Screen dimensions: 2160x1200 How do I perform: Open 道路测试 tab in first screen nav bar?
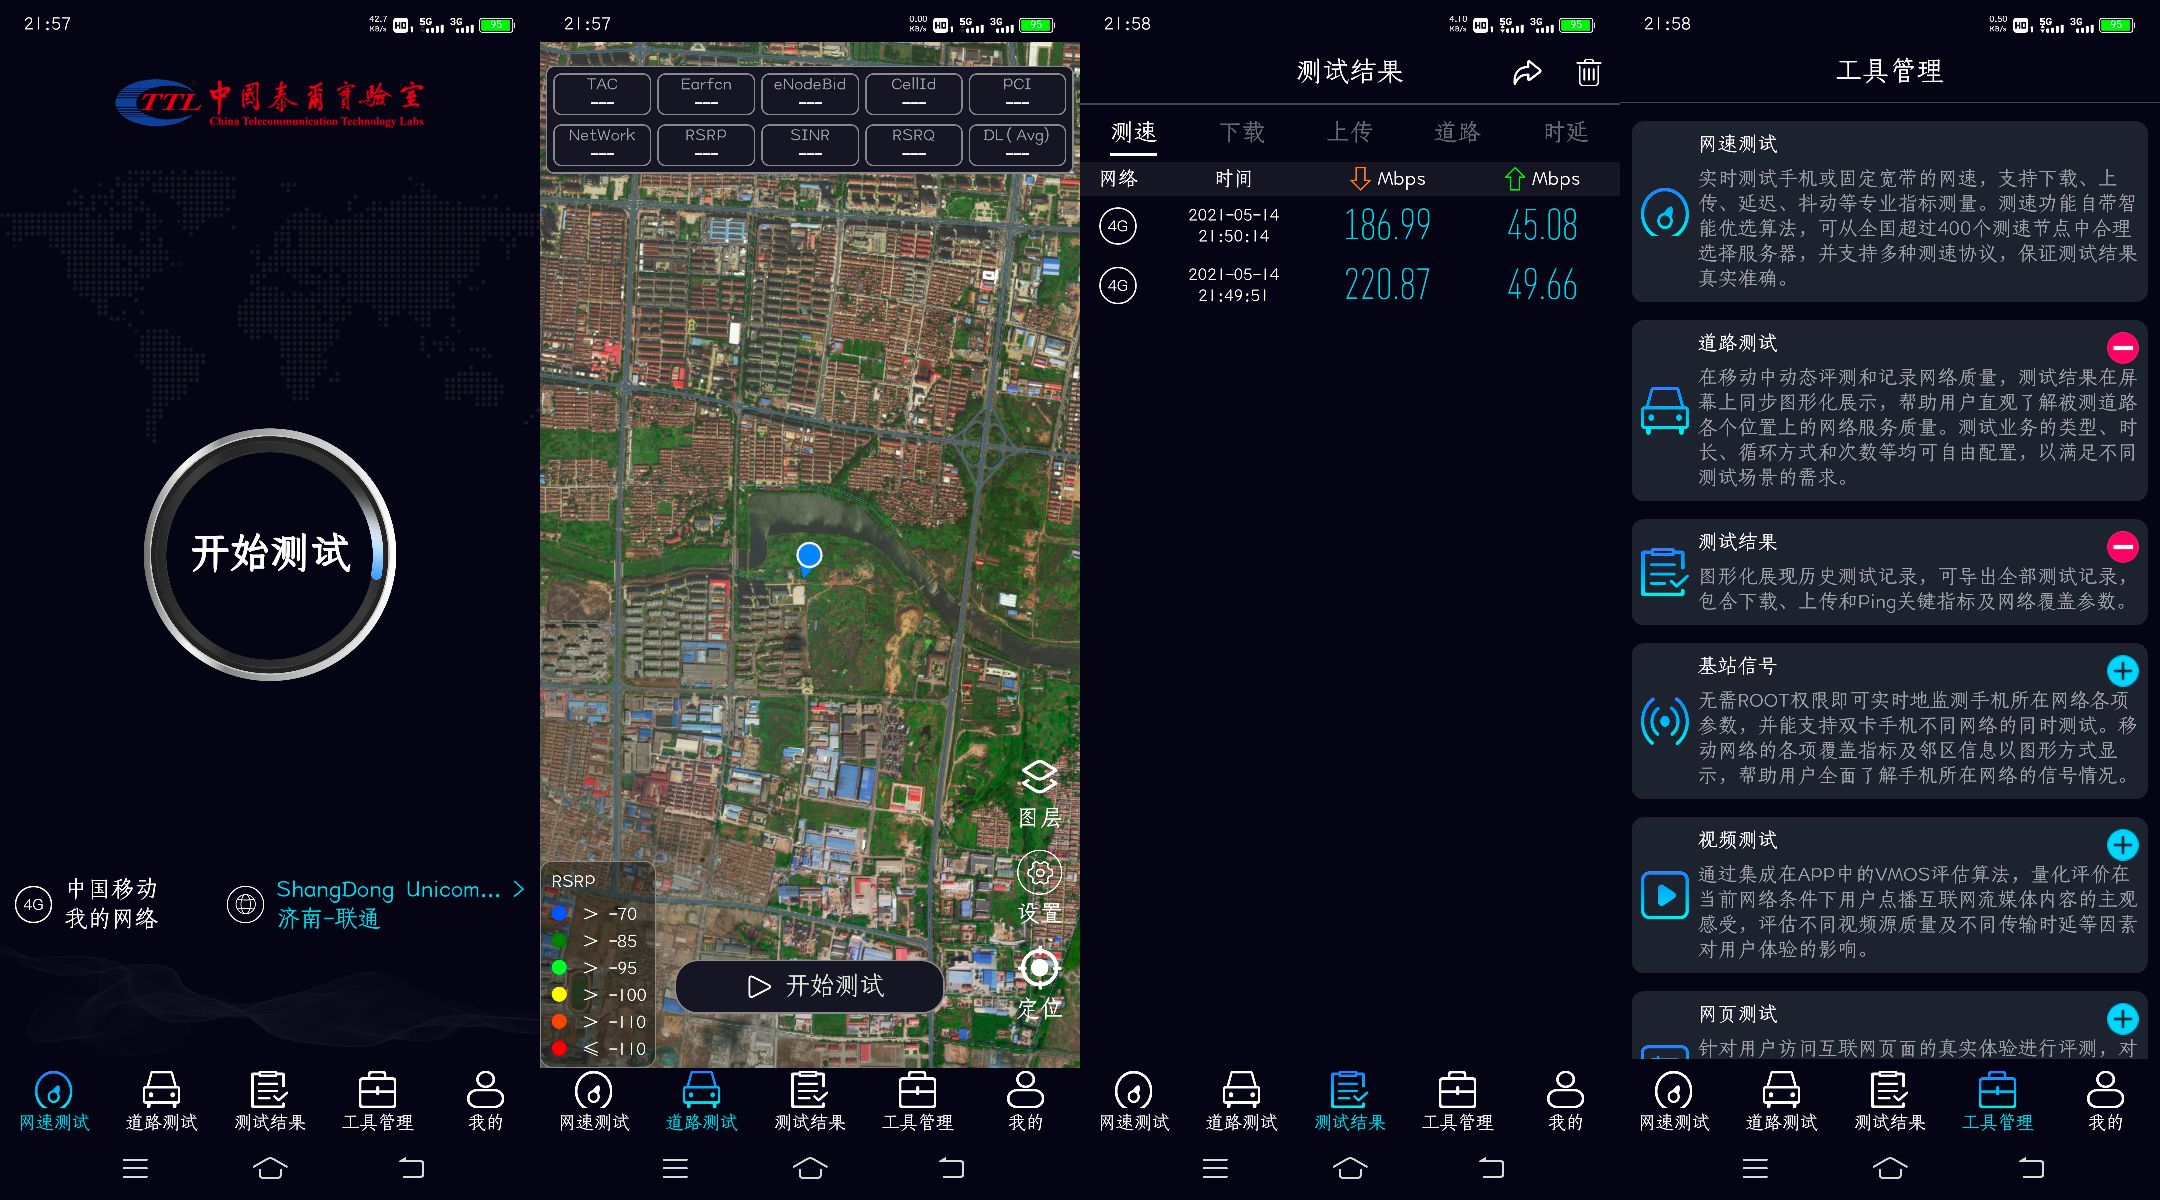tap(162, 1101)
